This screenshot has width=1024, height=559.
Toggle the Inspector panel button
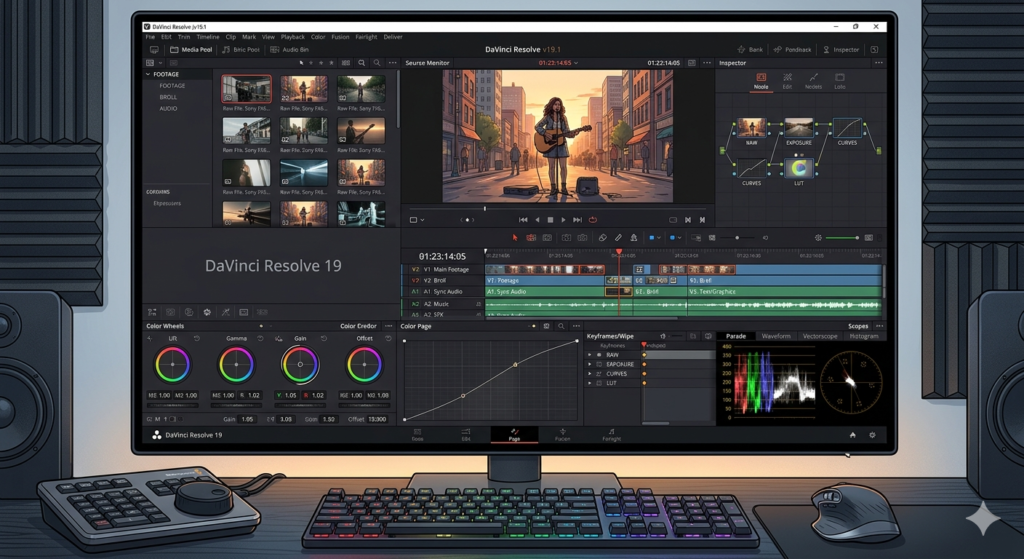(x=840, y=50)
